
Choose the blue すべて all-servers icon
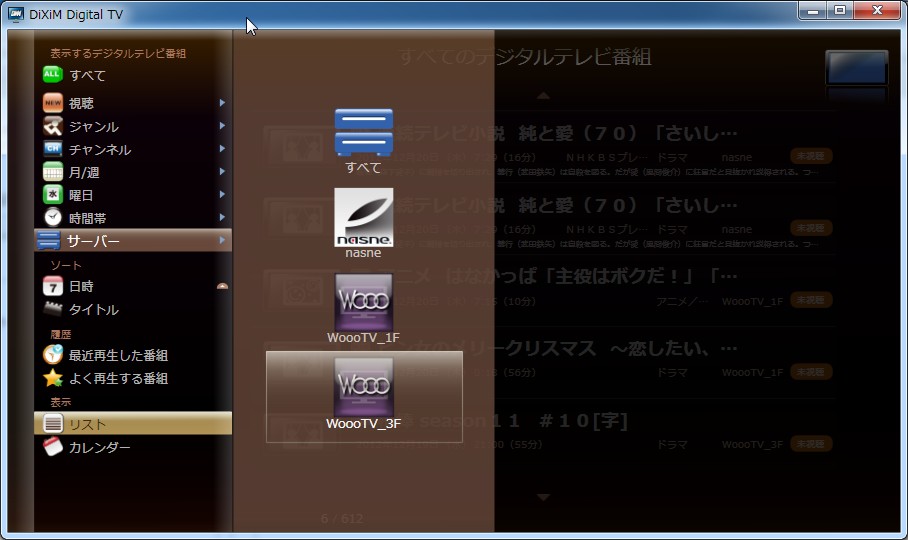pyautogui.click(x=364, y=132)
